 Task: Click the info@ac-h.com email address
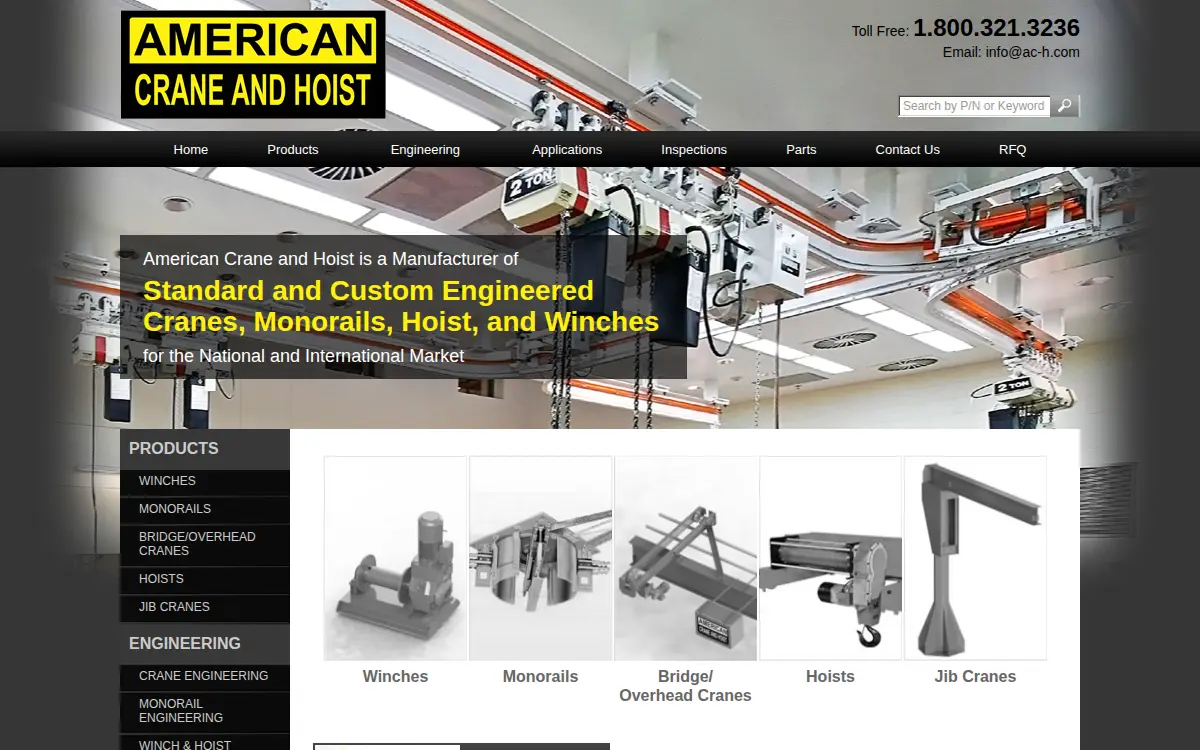tap(1032, 52)
